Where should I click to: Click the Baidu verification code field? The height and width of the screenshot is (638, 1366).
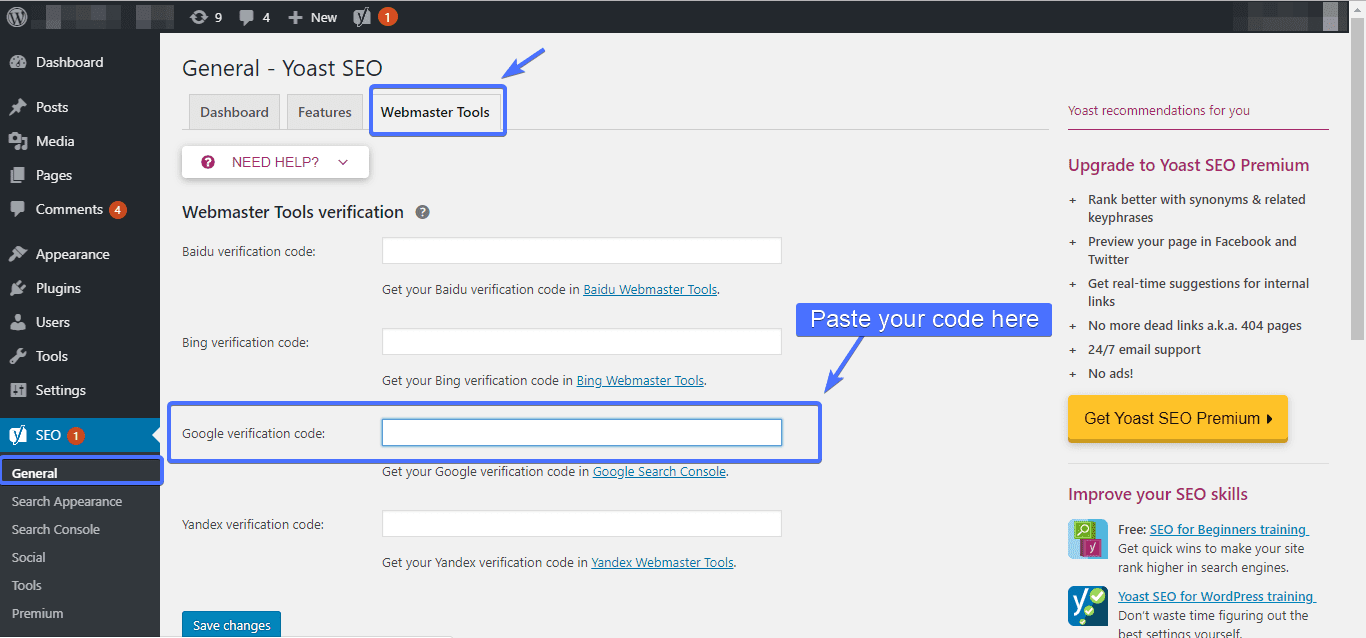582,251
